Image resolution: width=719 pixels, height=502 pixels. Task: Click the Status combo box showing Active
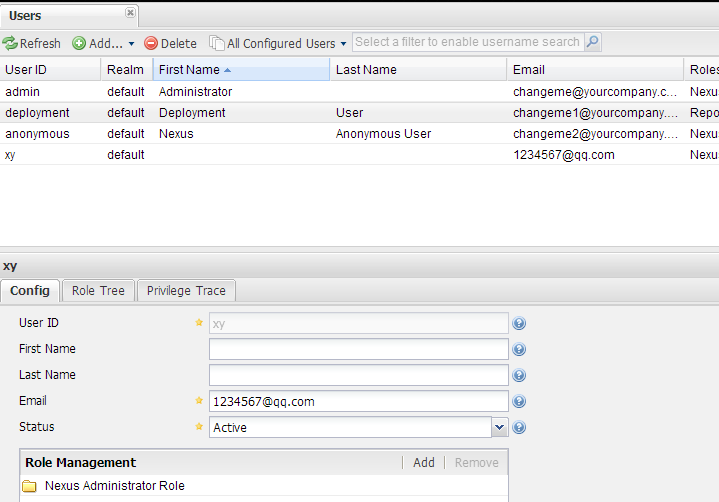pos(350,427)
